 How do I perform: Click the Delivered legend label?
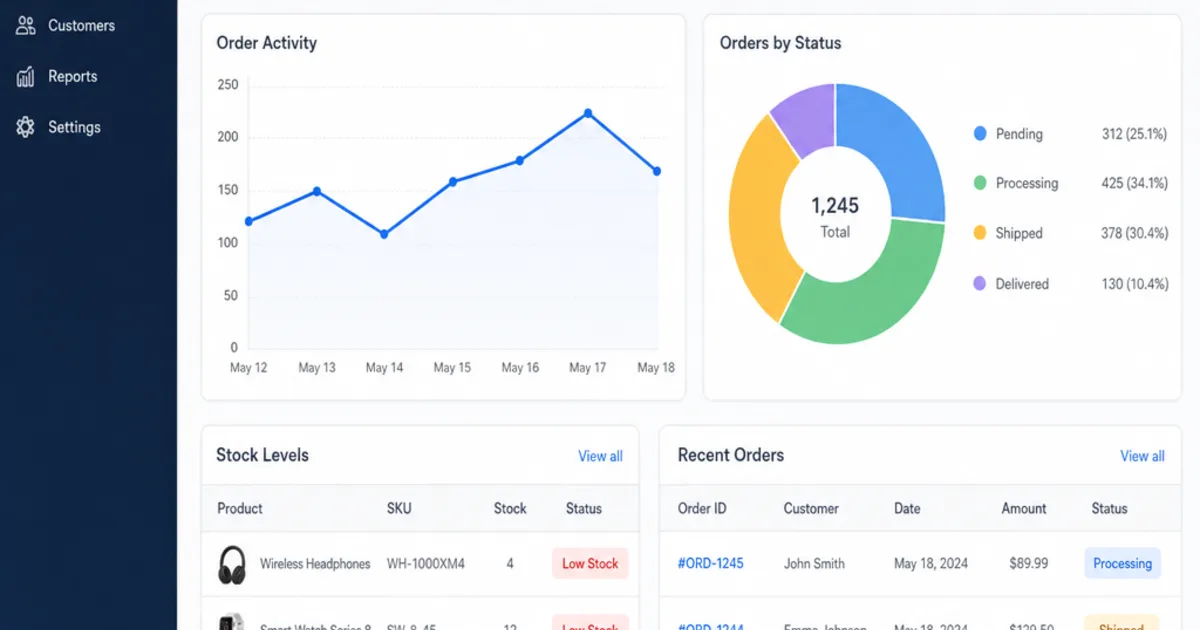click(x=1022, y=284)
